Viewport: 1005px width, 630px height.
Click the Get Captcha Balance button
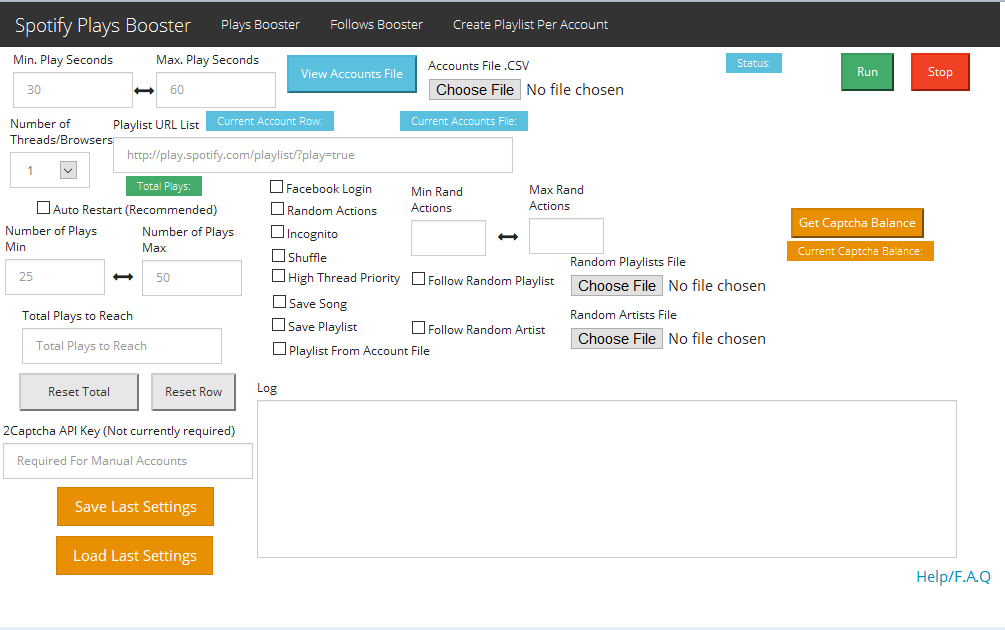[x=857, y=223]
